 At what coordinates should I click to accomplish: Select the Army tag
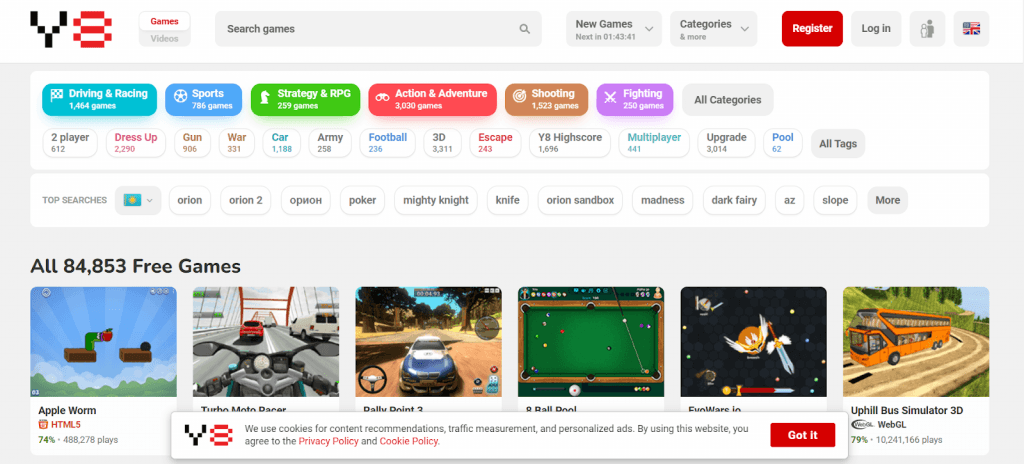(330, 143)
